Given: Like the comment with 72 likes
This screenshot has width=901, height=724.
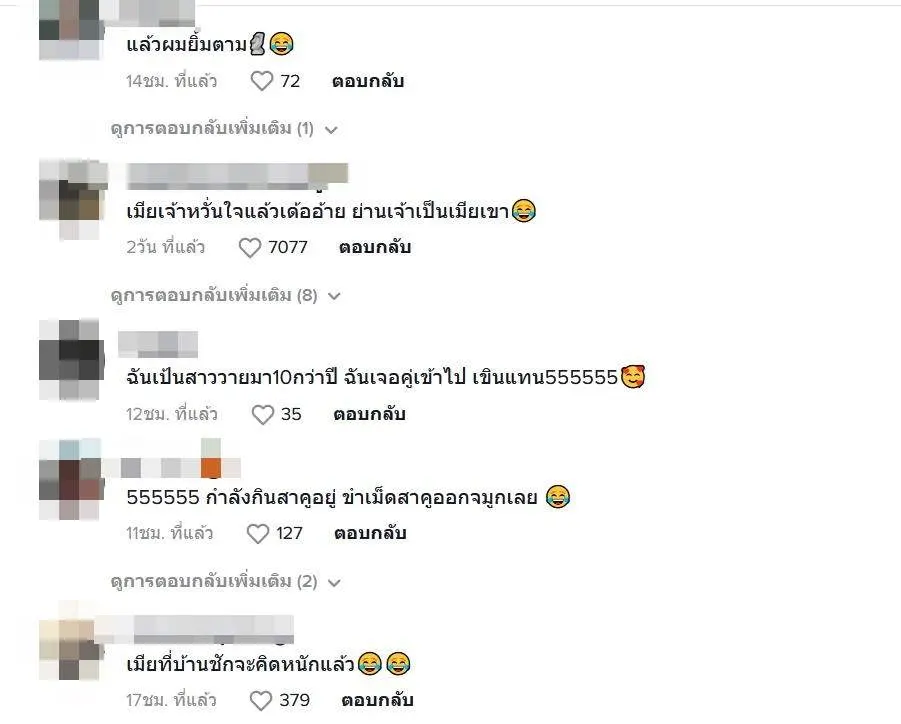Looking at the screenshot, I should pos(261,81).
